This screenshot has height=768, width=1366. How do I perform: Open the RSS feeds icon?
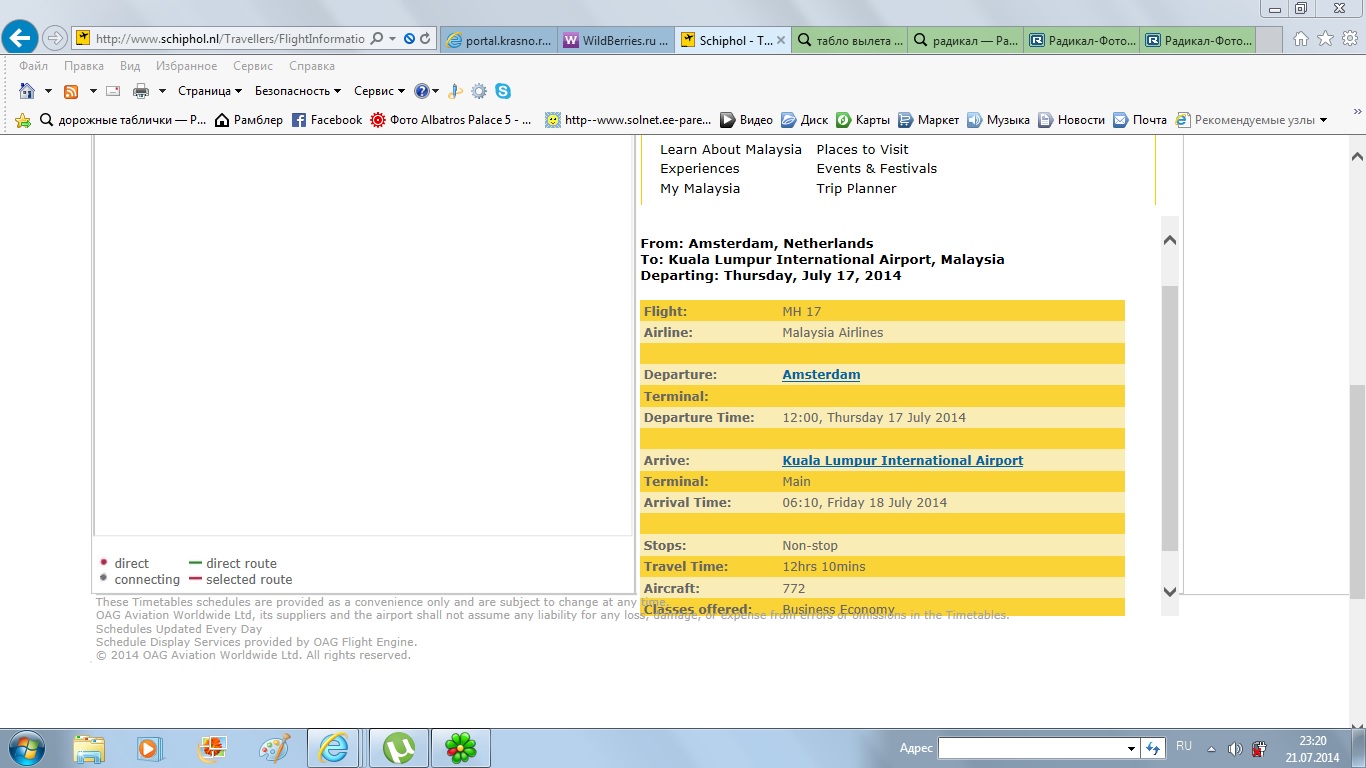(x=71, y=91)
